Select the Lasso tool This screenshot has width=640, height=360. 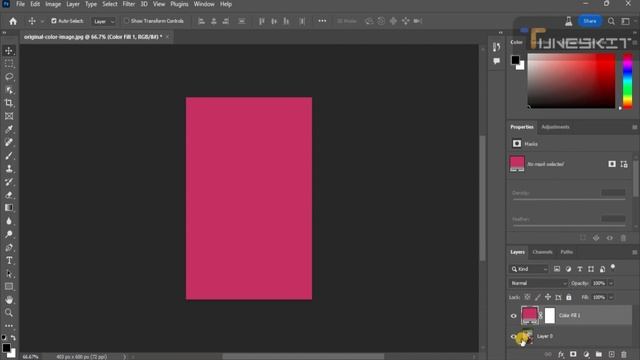[x=9, y=77]
